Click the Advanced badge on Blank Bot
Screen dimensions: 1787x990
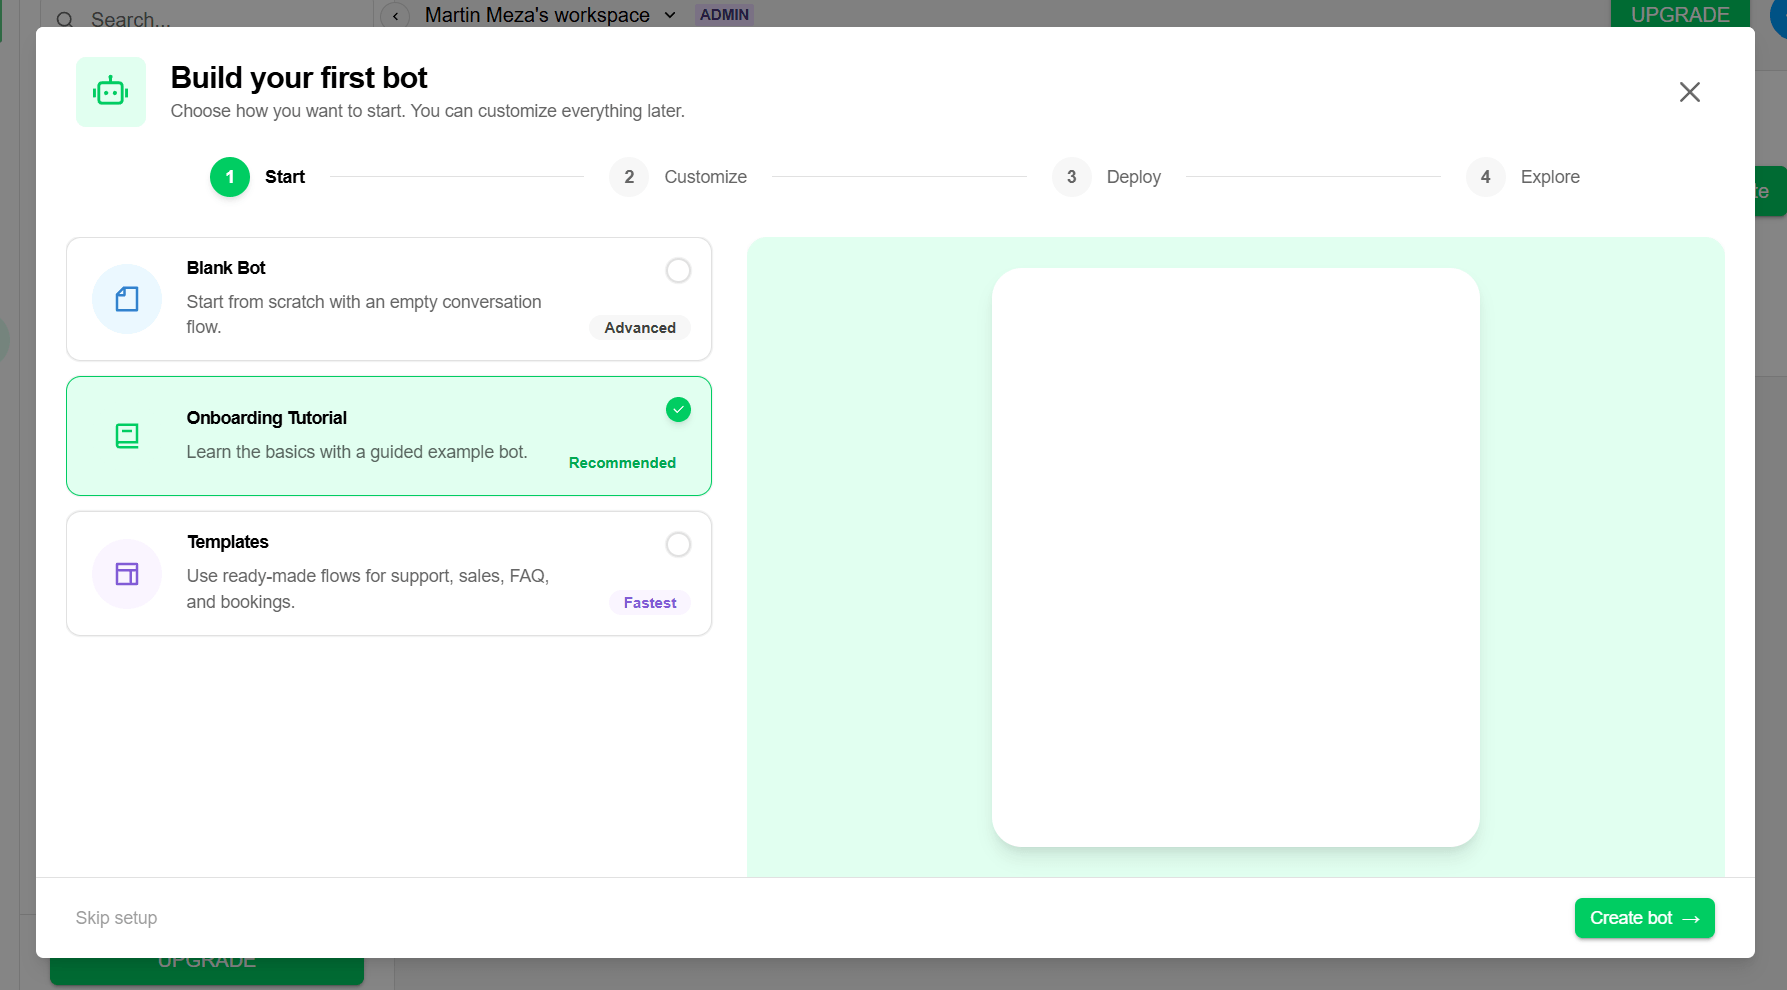click(640, 328)
